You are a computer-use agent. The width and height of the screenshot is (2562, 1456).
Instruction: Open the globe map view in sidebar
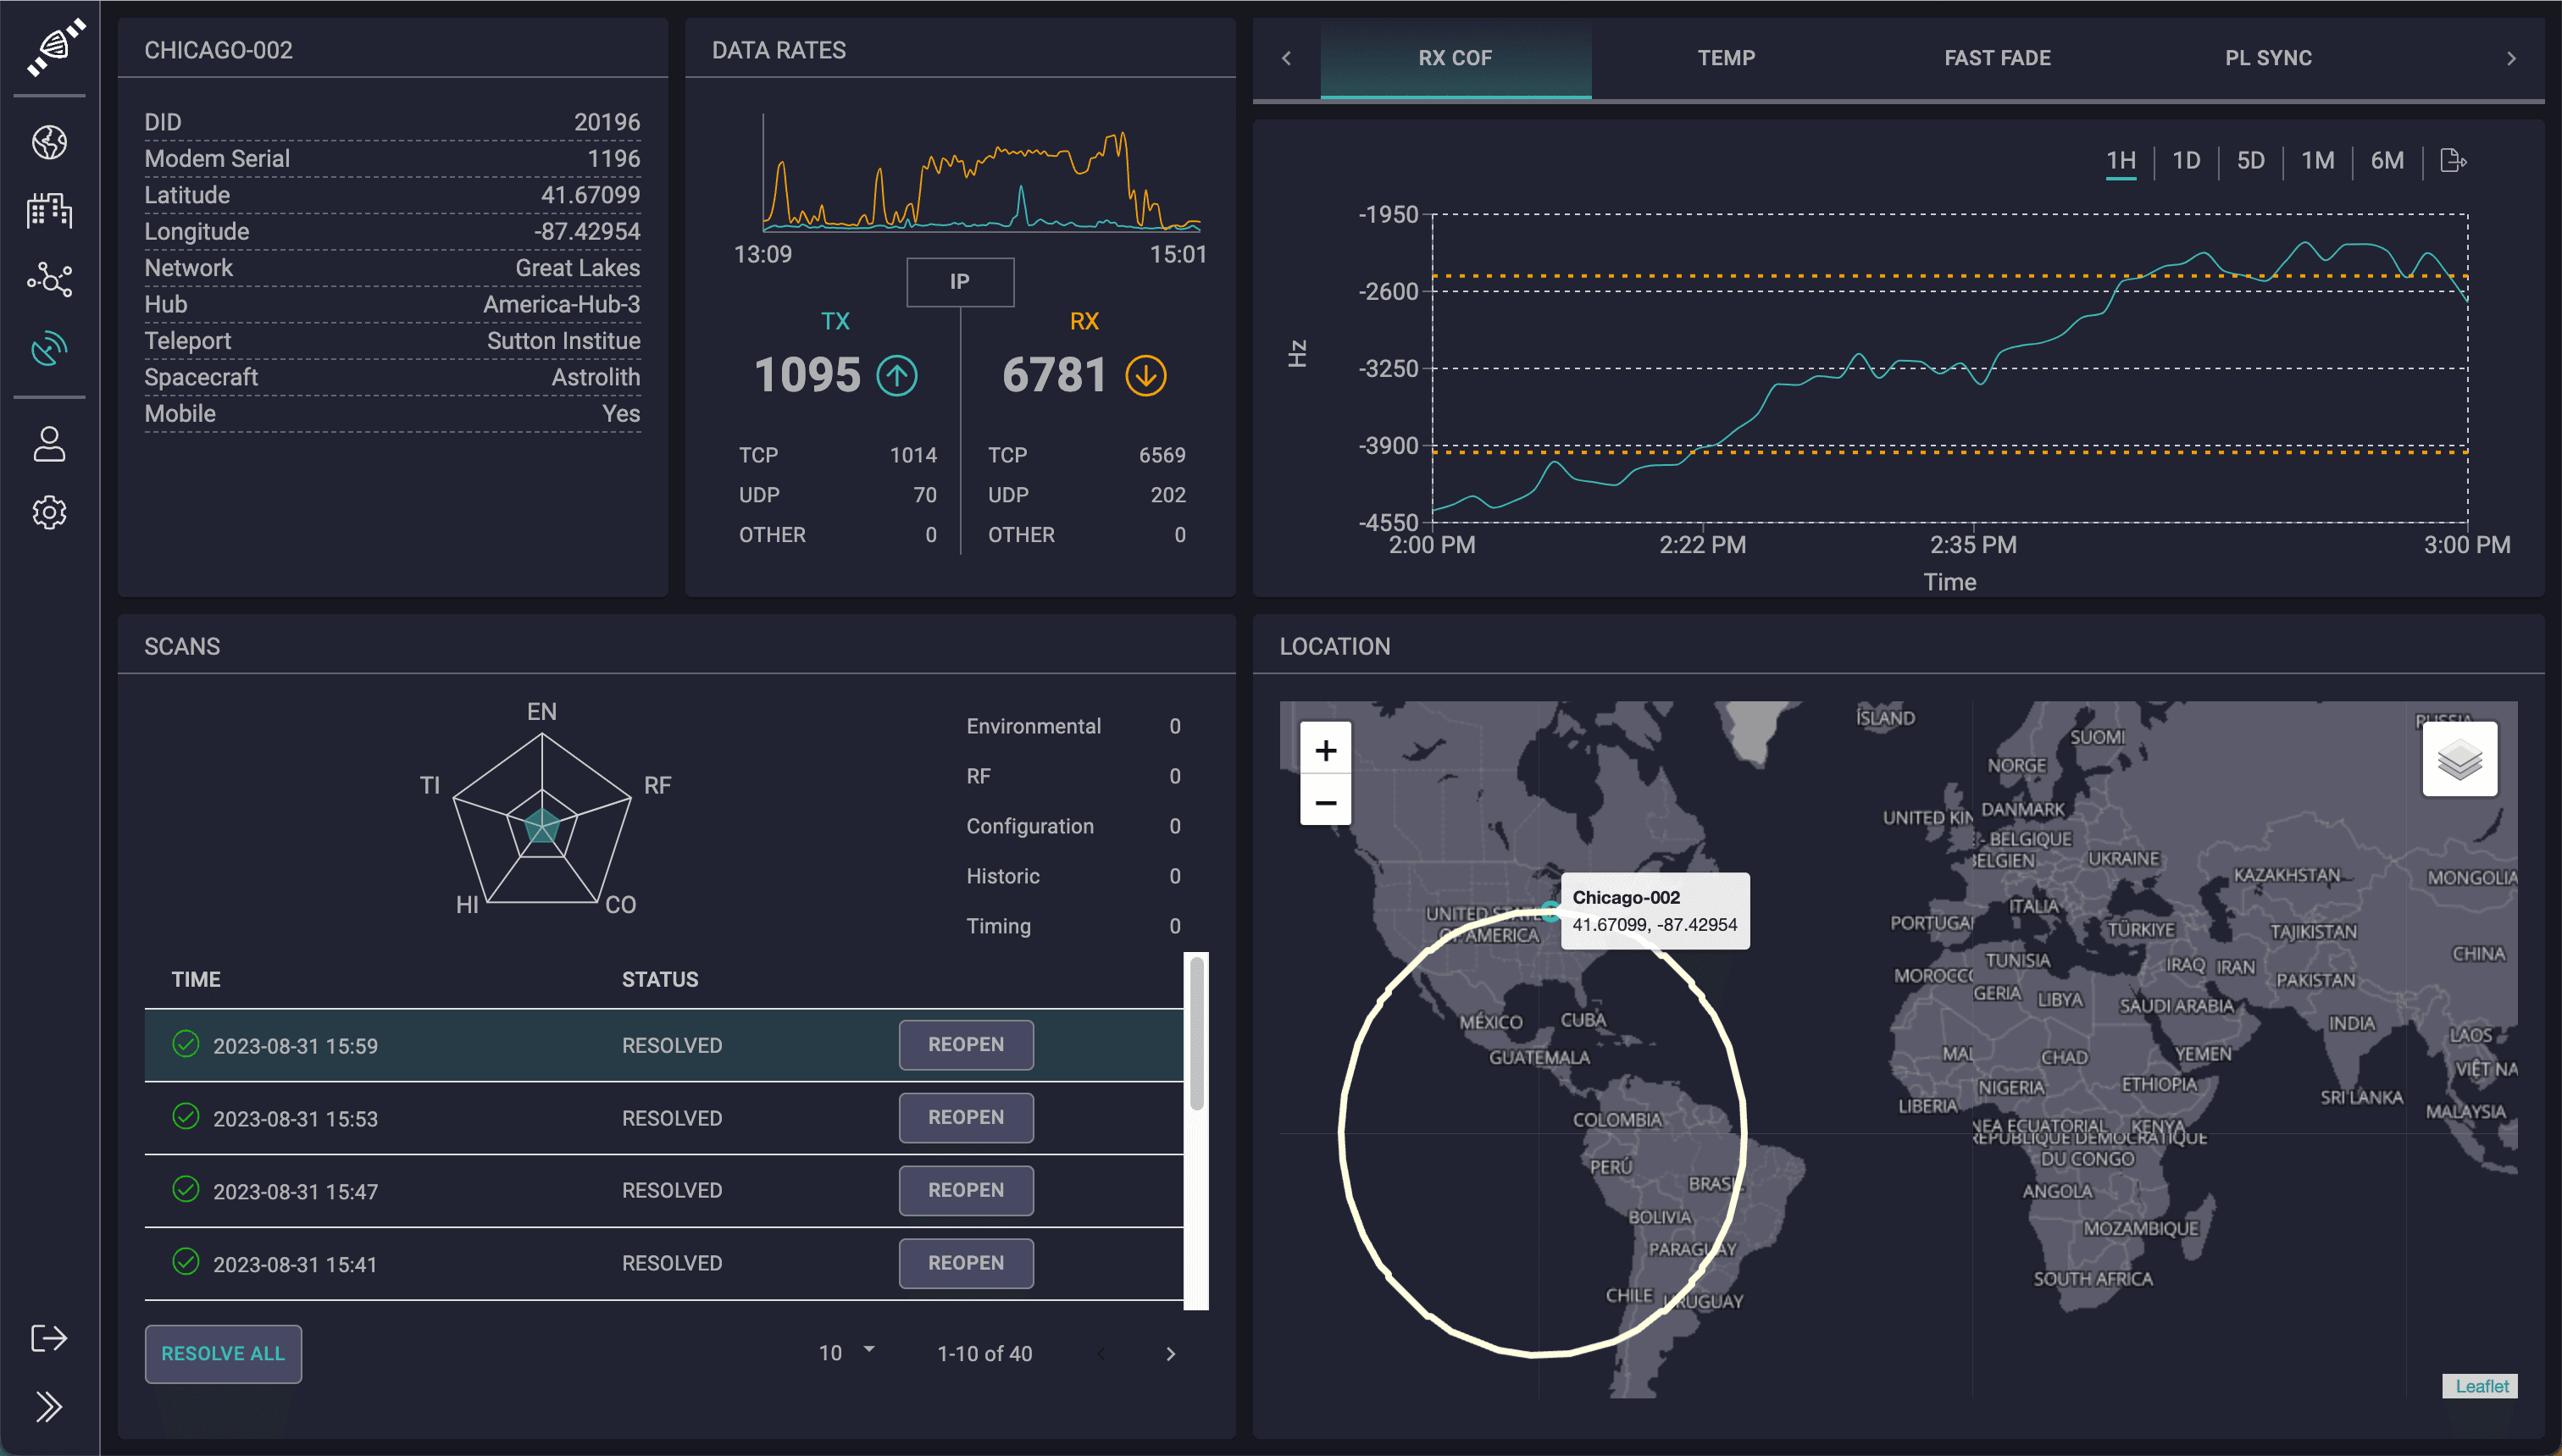click(49, 142)
